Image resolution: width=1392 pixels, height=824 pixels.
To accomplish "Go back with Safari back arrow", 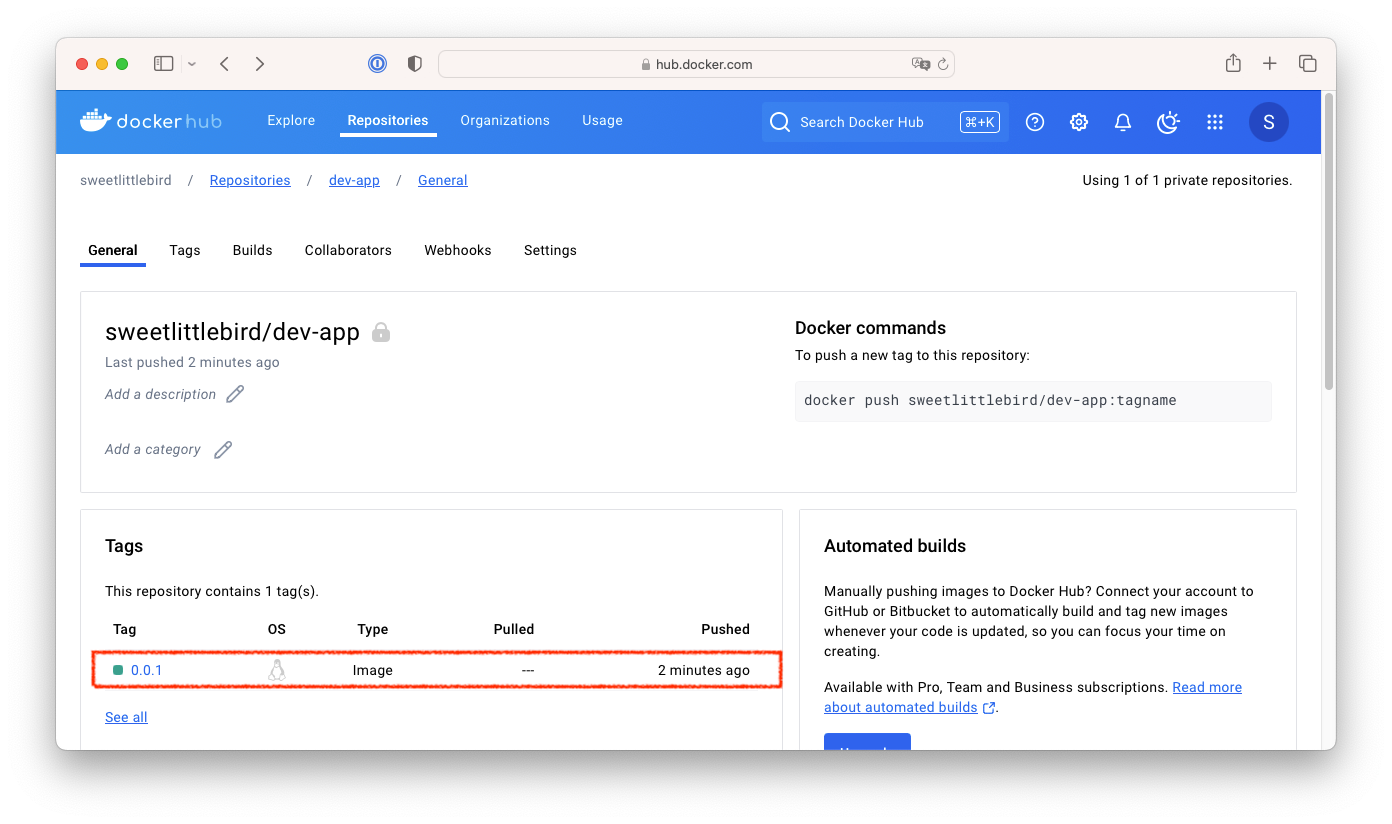I will [225, 64].
